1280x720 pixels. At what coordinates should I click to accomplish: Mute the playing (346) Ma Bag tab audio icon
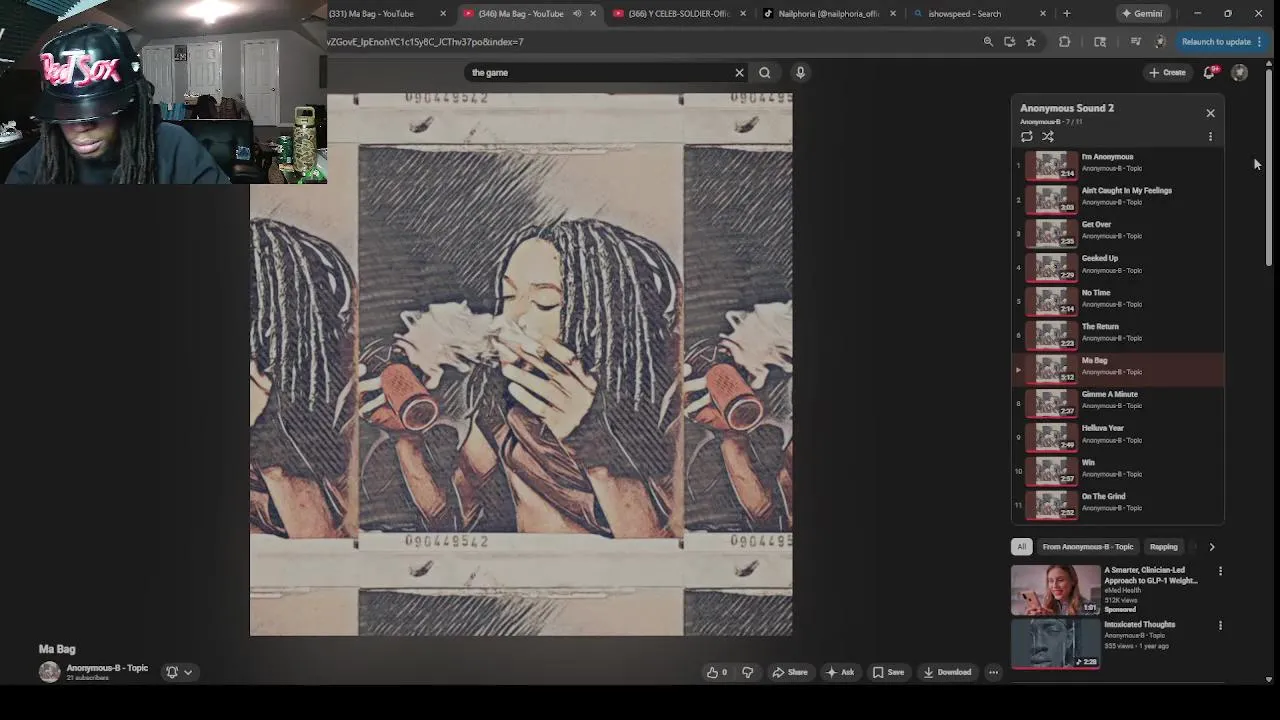click(x=577, y=14)
